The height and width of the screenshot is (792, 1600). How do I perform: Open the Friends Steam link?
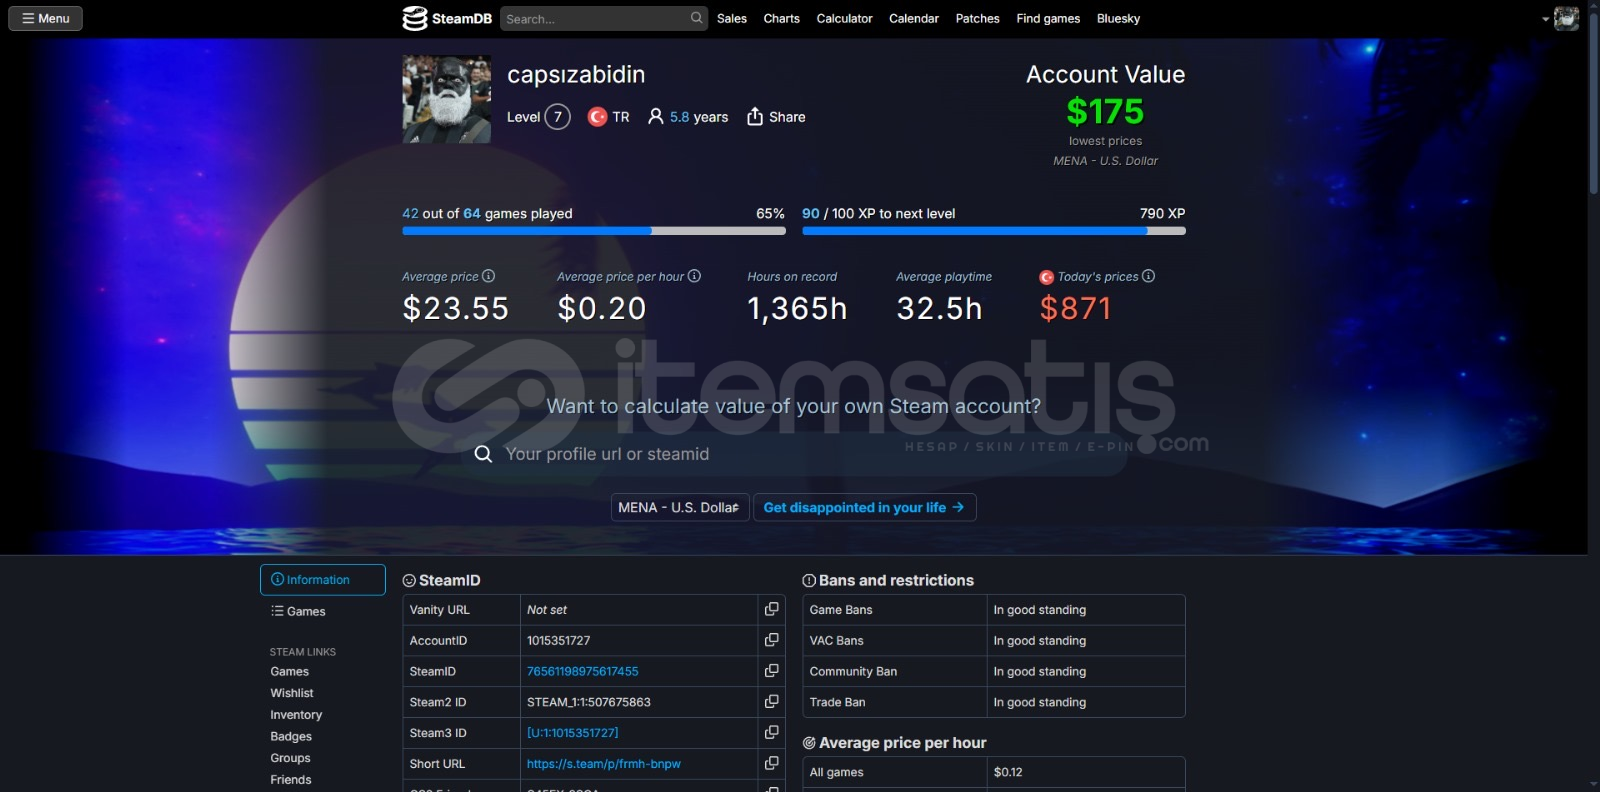coord(291,780)
